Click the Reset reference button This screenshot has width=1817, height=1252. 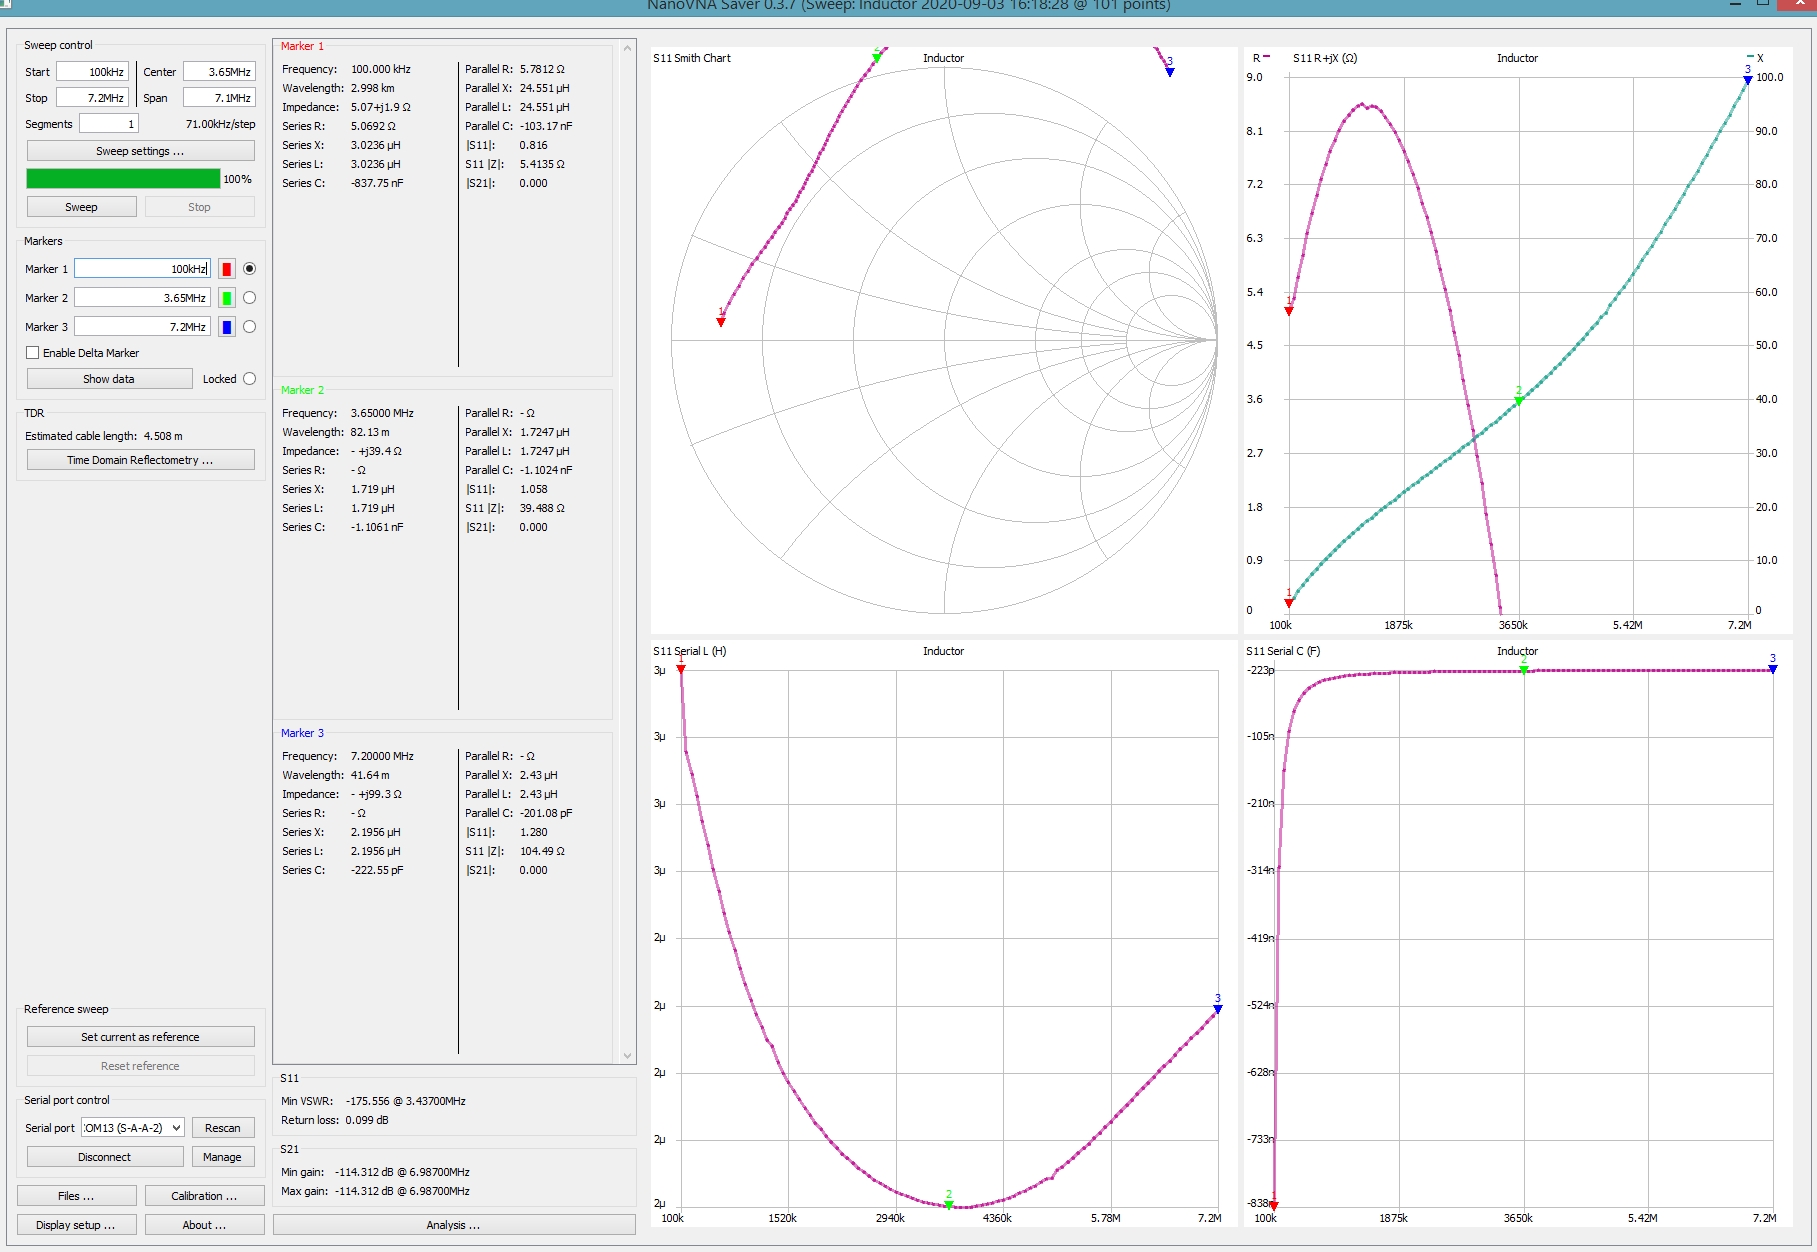[x=140, y=1066]
